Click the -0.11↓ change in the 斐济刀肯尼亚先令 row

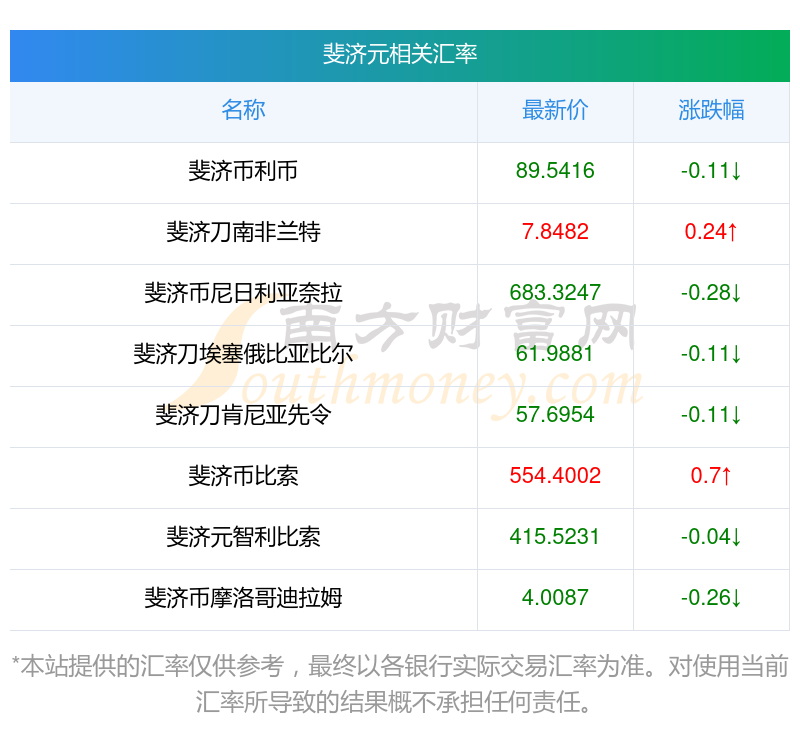pyautogui.click(x=711, y=415)
